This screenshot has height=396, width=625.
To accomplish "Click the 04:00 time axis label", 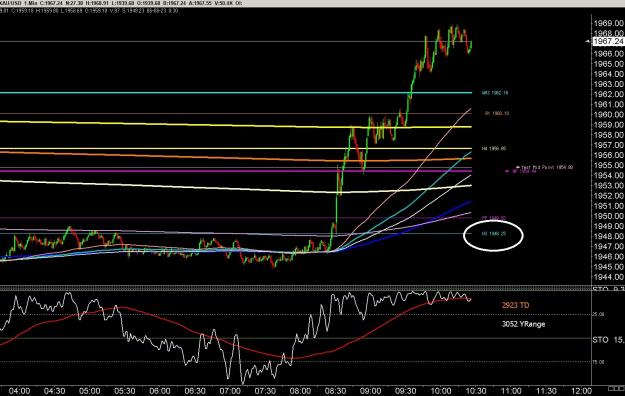I will (19, 391).
